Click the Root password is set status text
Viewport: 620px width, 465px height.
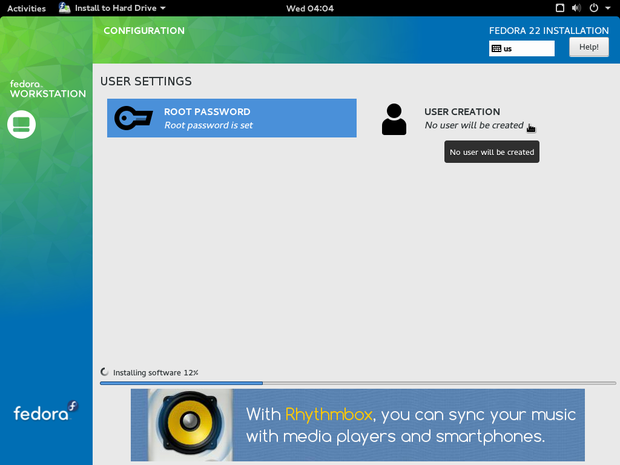point(208,125)
